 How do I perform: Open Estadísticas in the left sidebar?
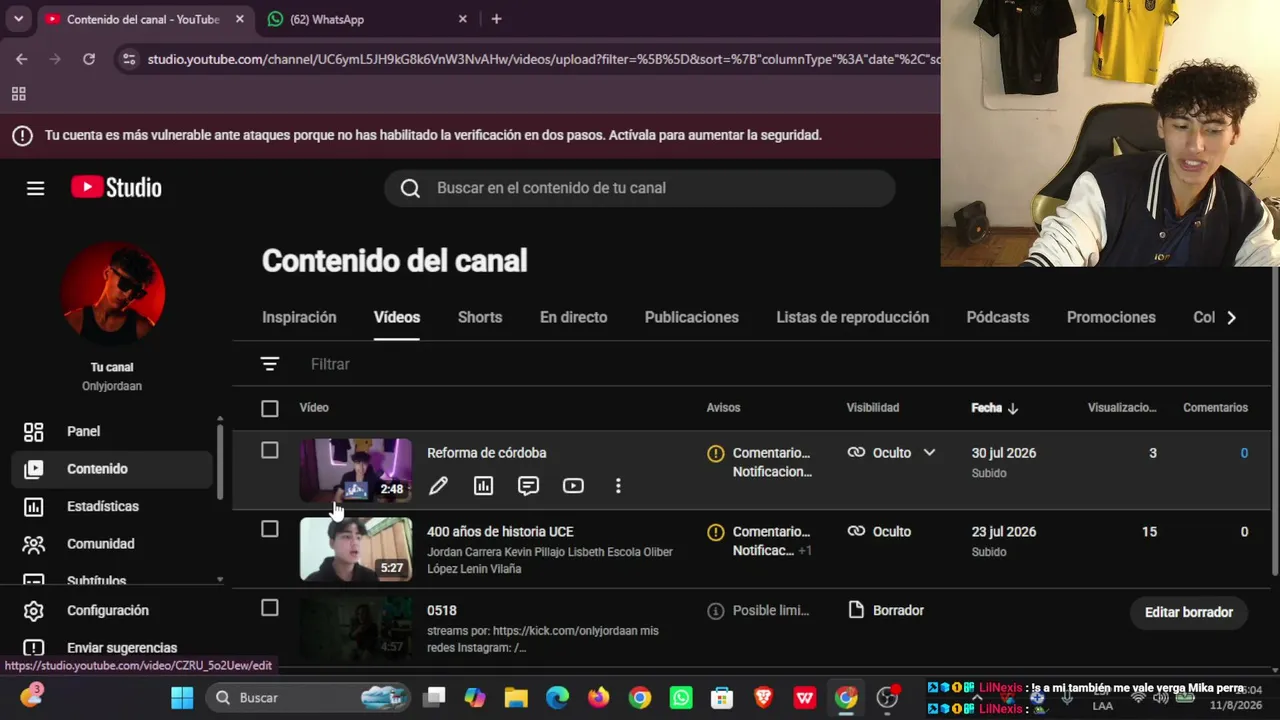[x=112, y=506]
